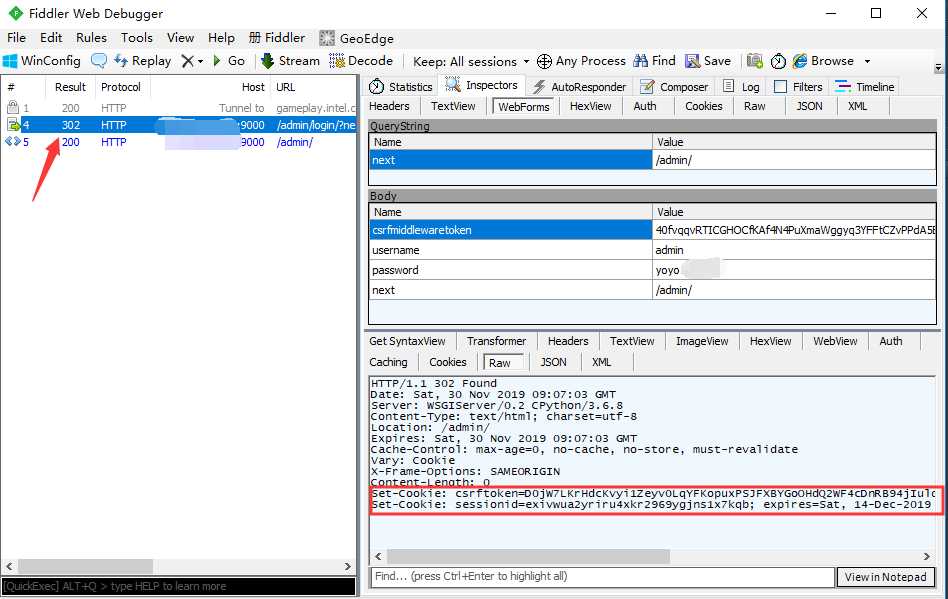Open Find sessions with binoculars icon

coord(641,61)
